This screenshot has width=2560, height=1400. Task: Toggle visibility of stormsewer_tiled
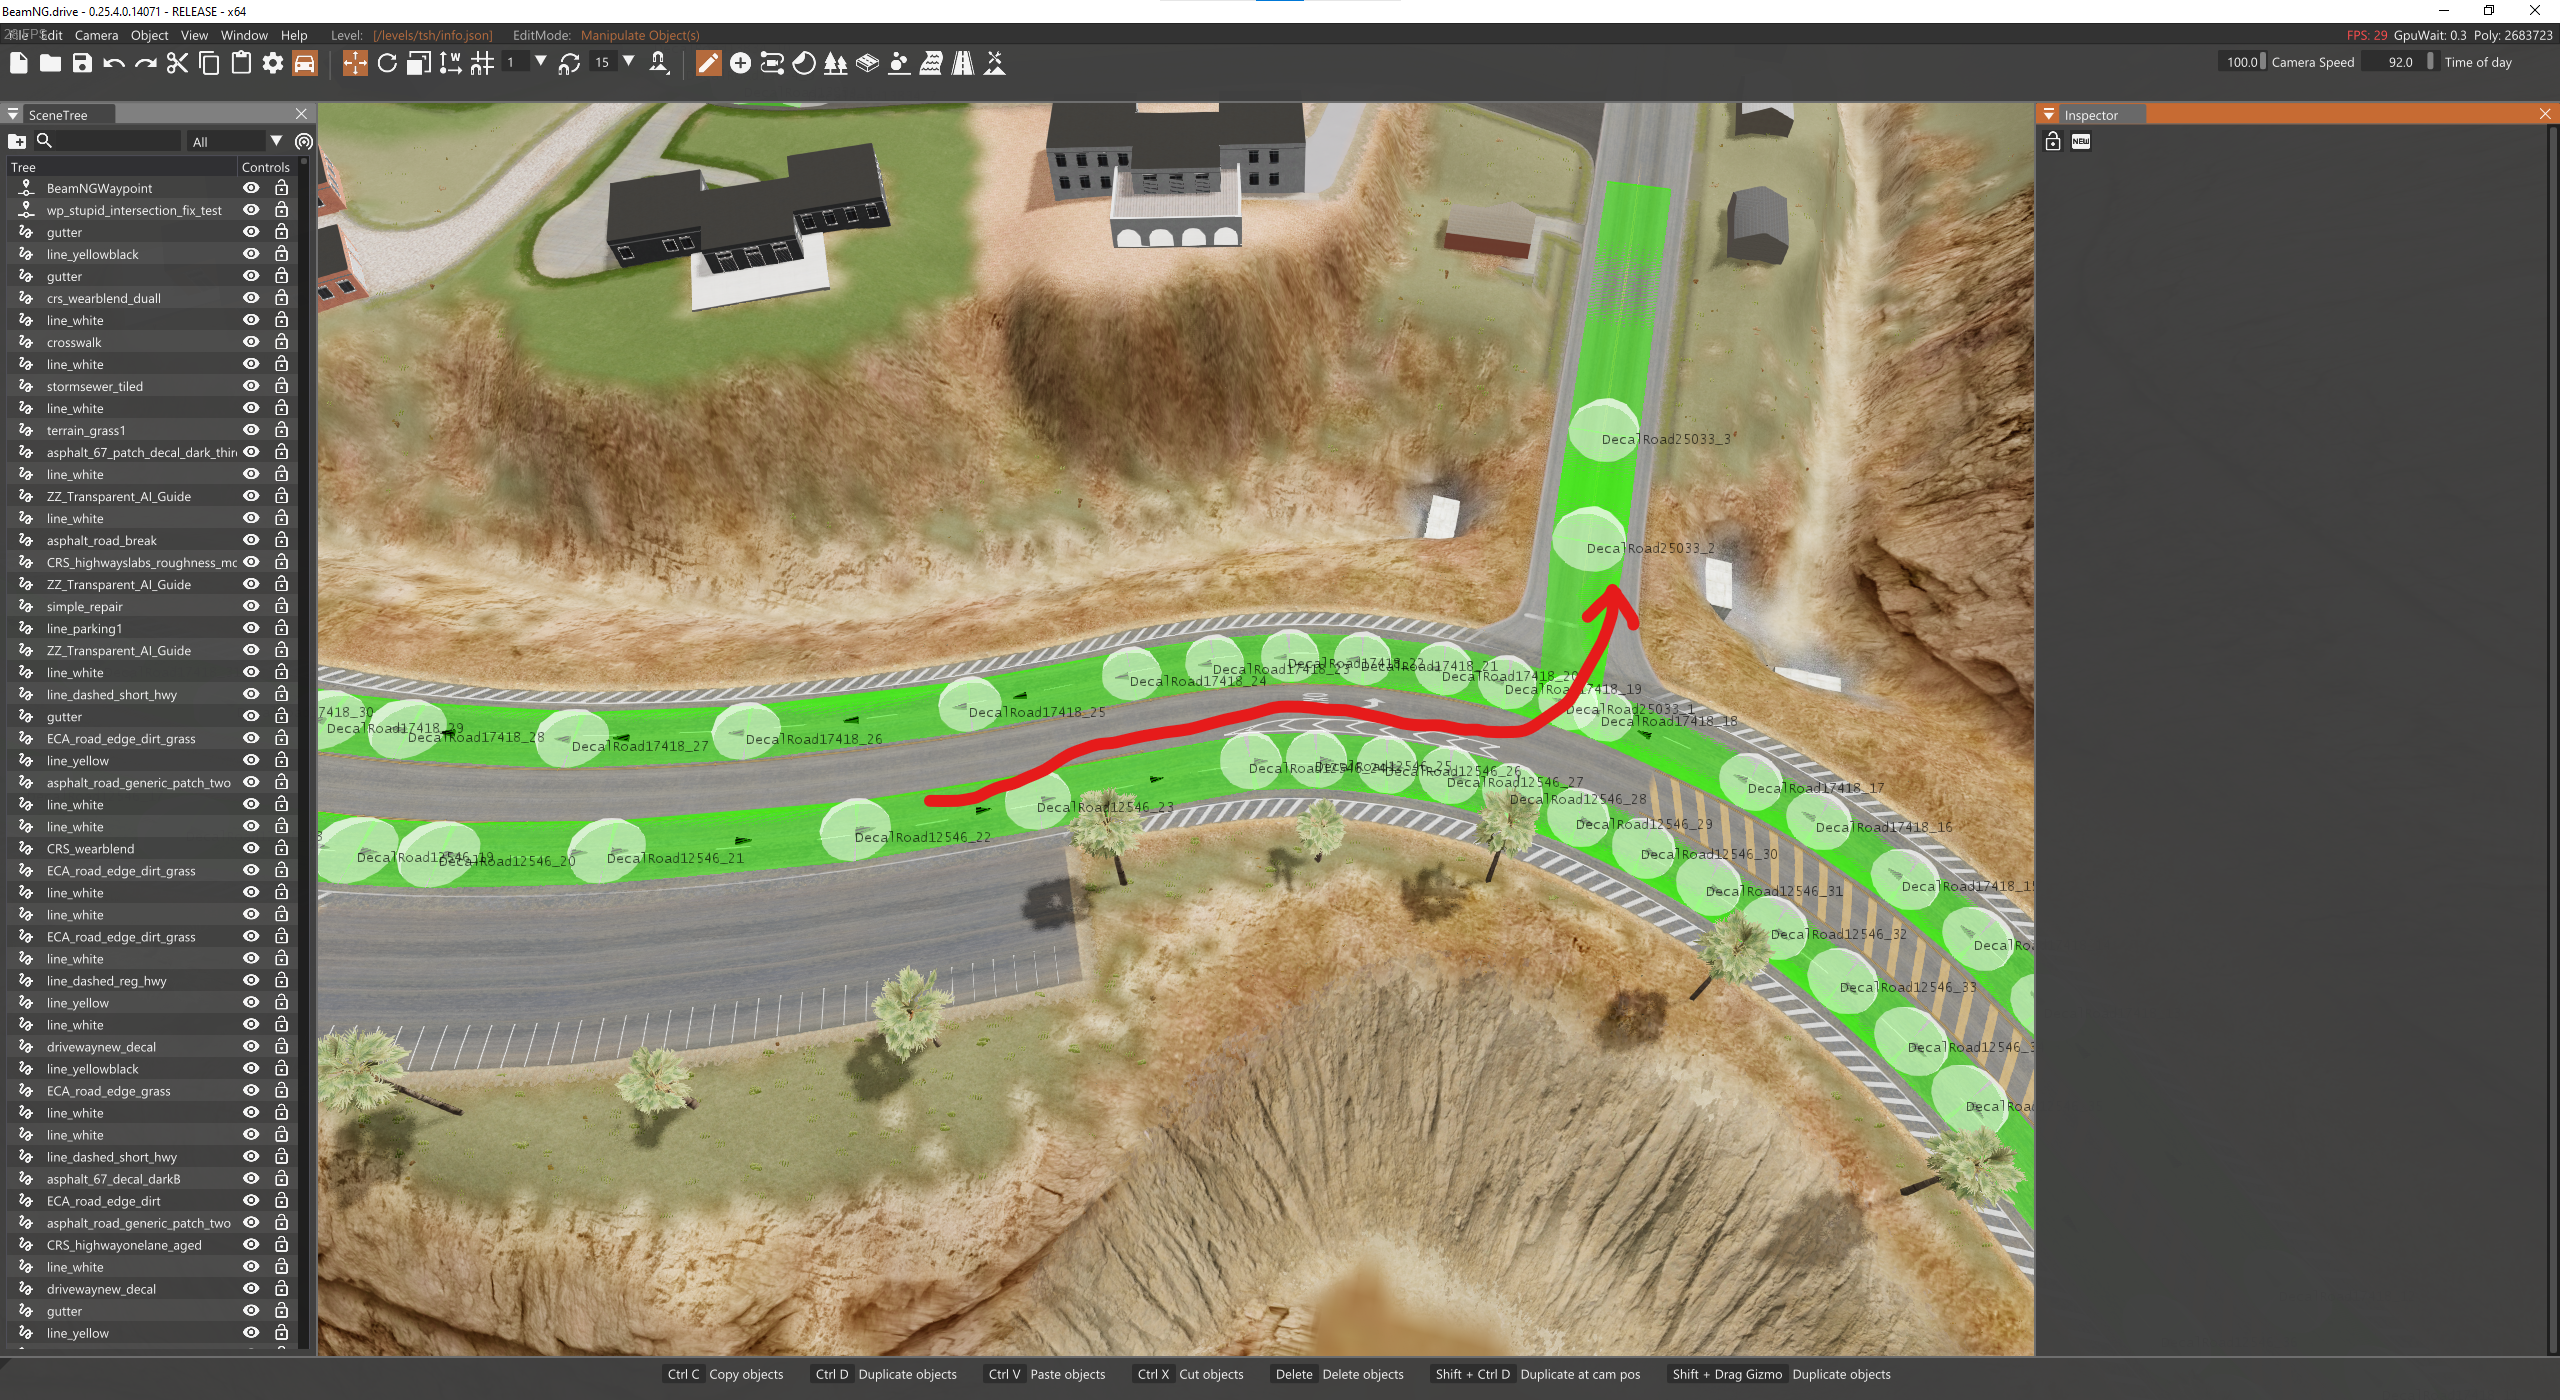251,386
